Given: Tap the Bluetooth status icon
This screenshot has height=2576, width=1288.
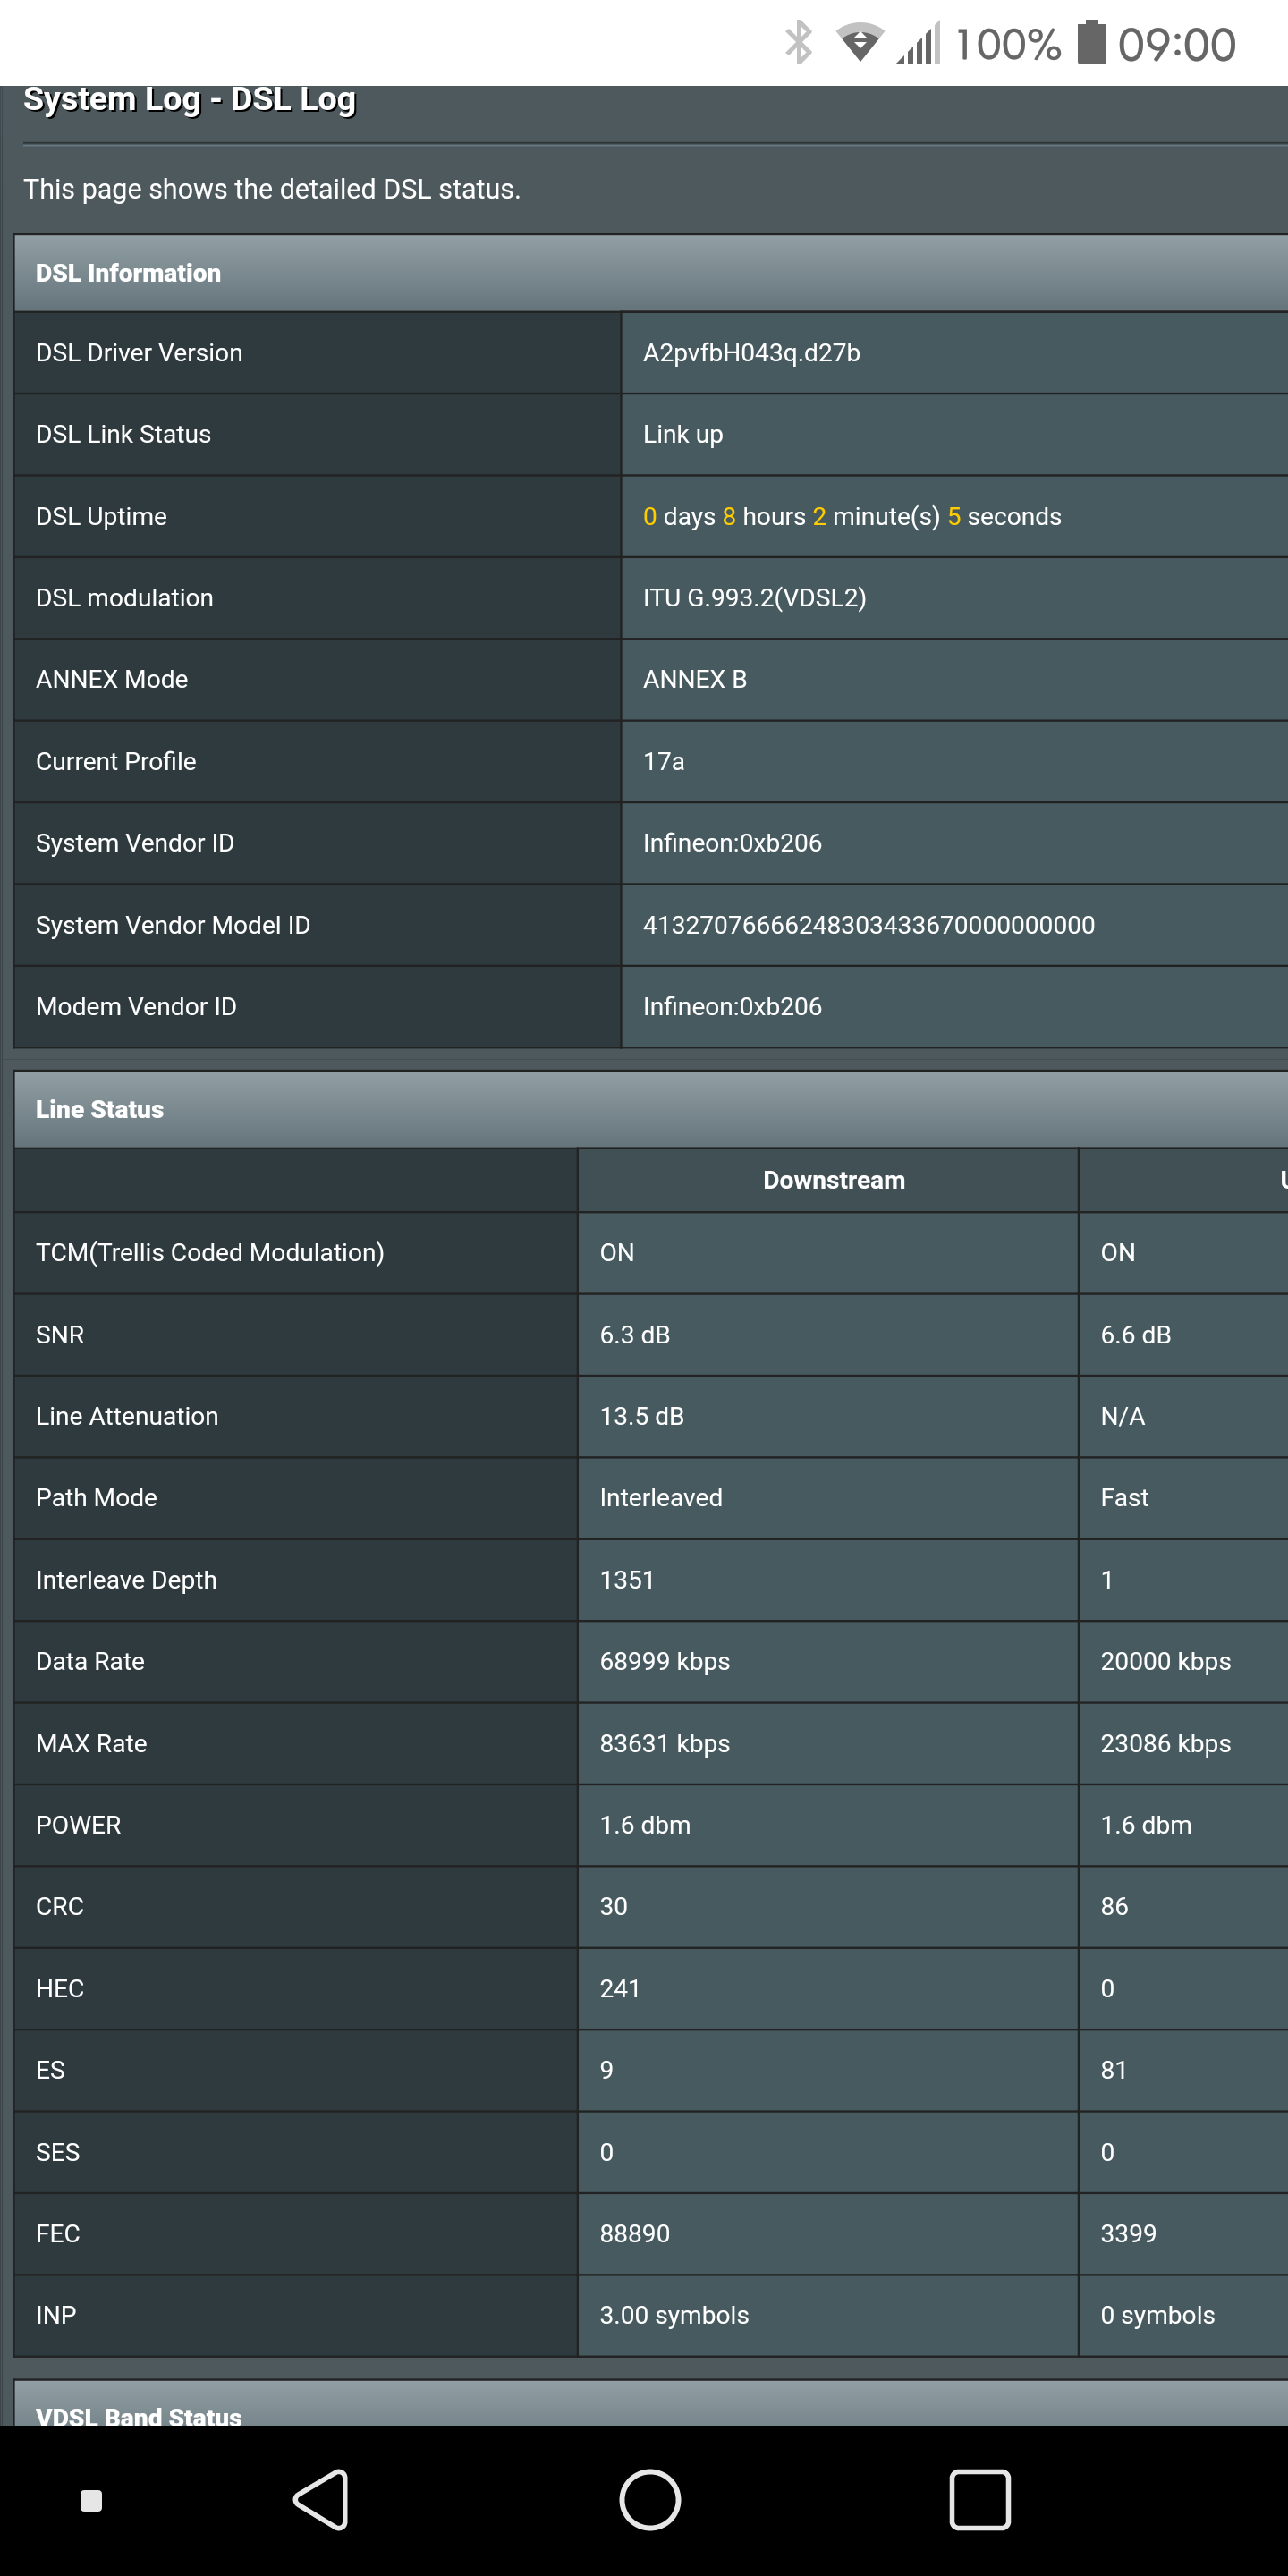Looking at the screenshot, I should (x=798, y=43).
